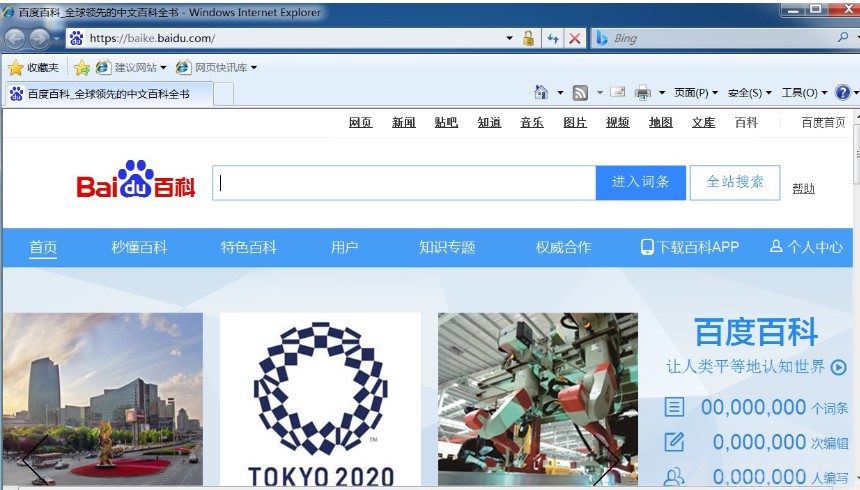Select the 首页 nav item
The height and width of the screenshot is (490, 860).
click(43, 247)
